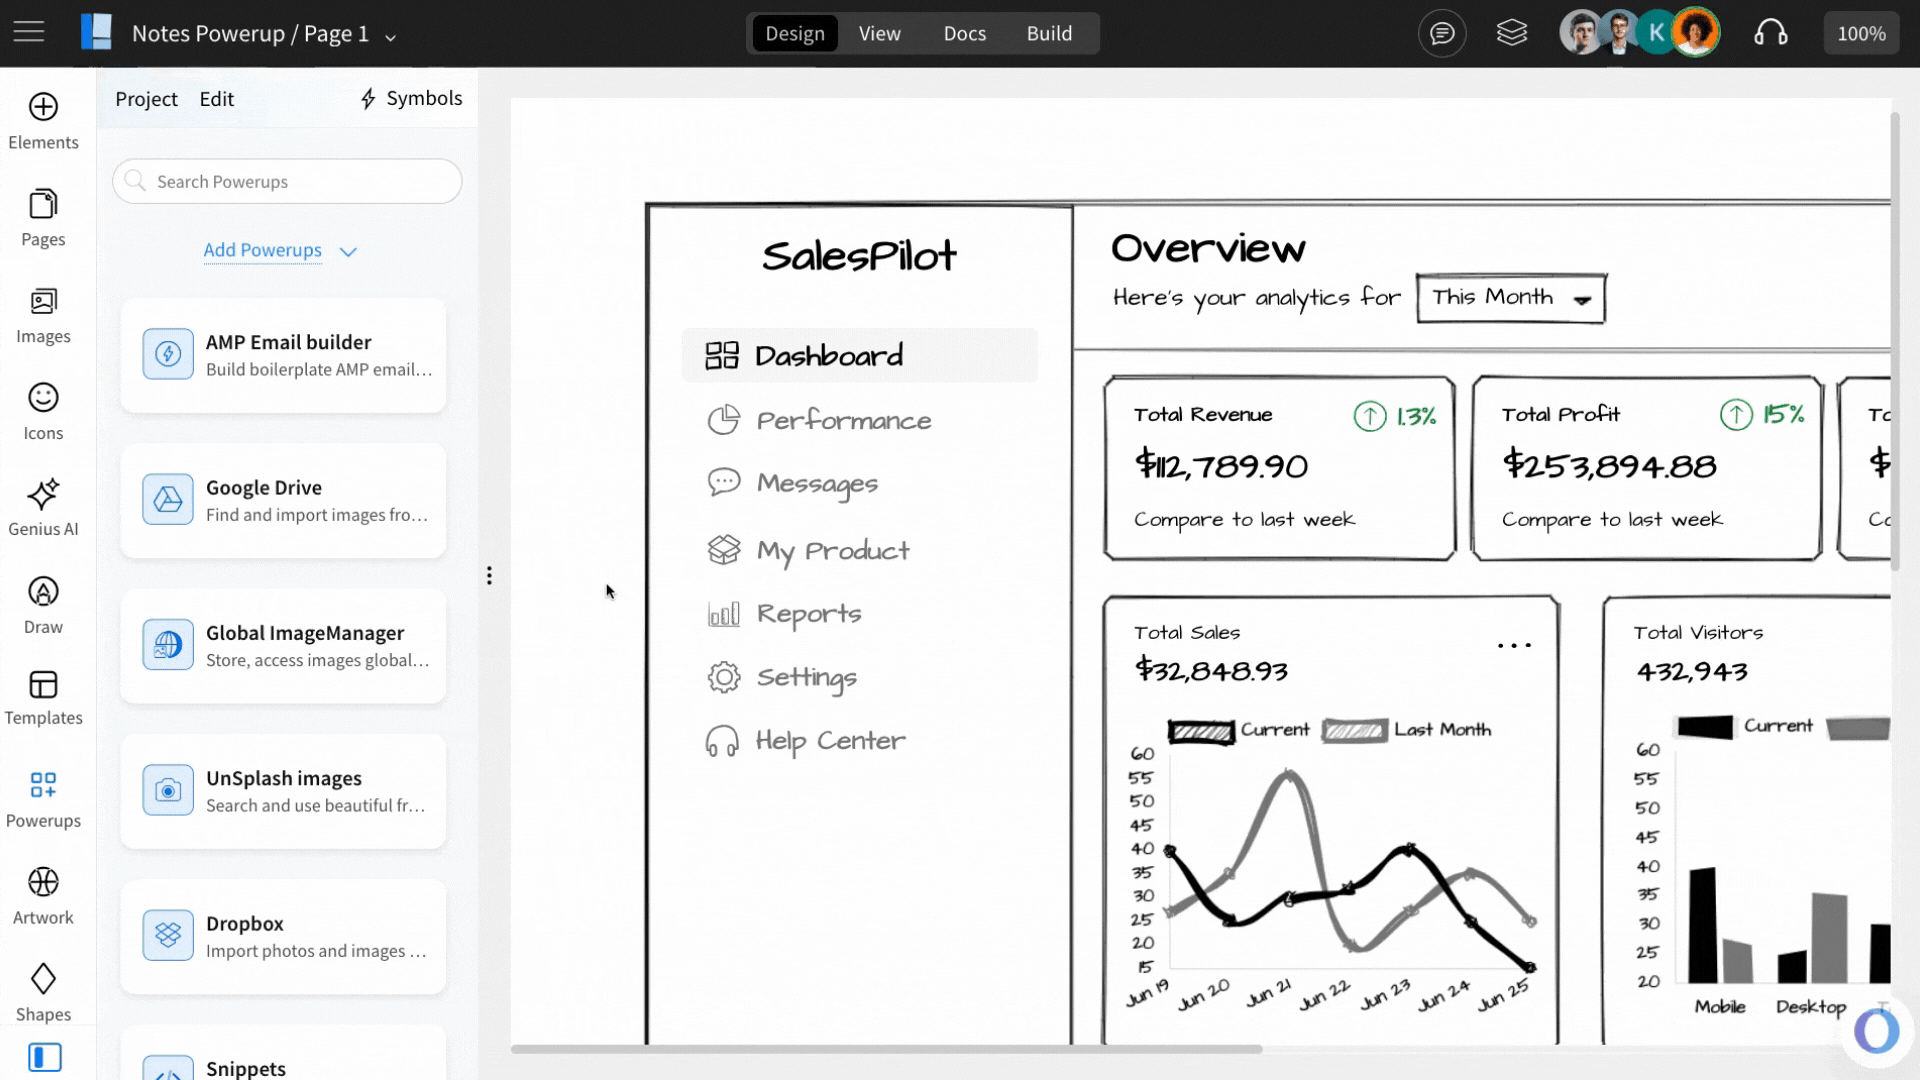Open the layers stack icon
The width and height of the screenshot is (1920, 1080).
pyautogui.click(x=1511, y=33)
